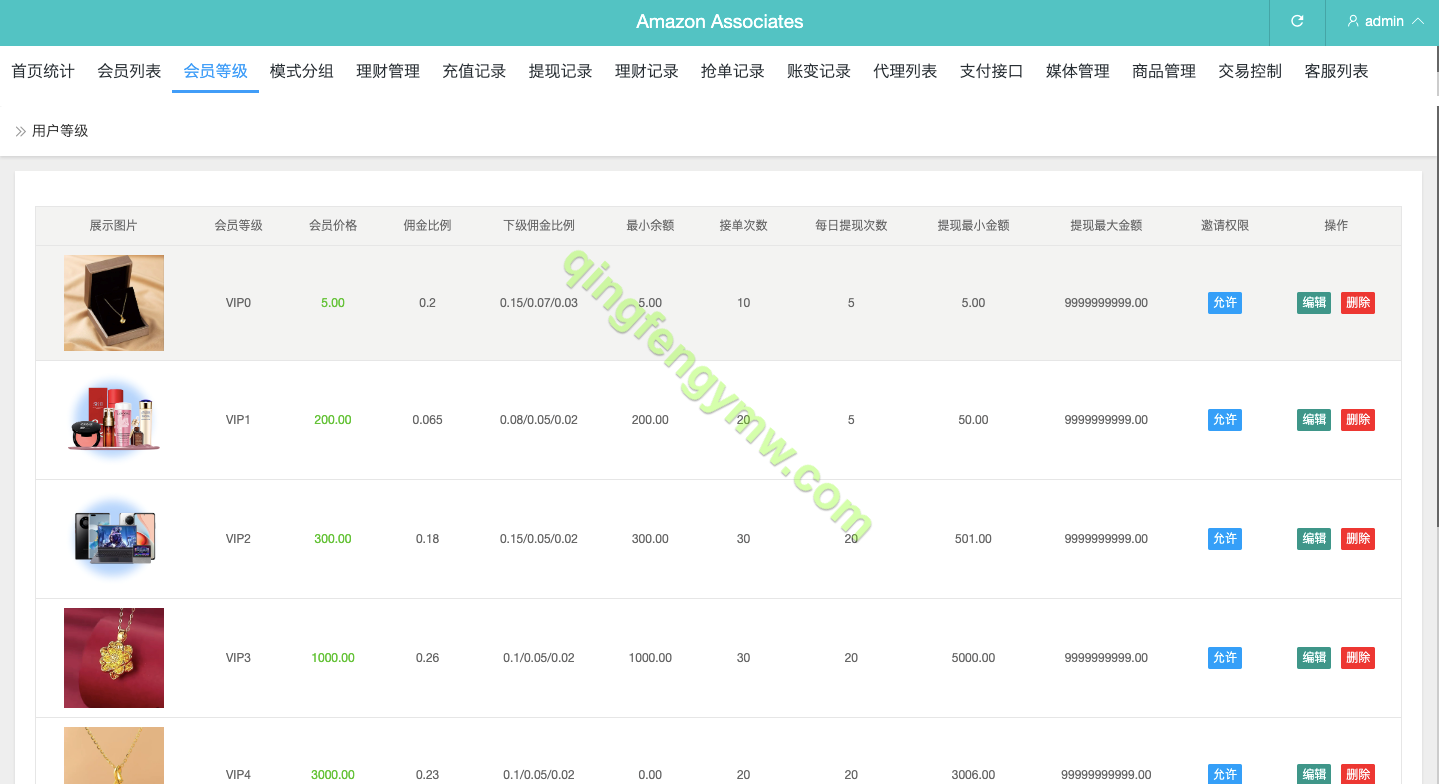Select the VIP1 price 200.00
The width and height of the screenshot is (1439, 784).
pos(333,420)
